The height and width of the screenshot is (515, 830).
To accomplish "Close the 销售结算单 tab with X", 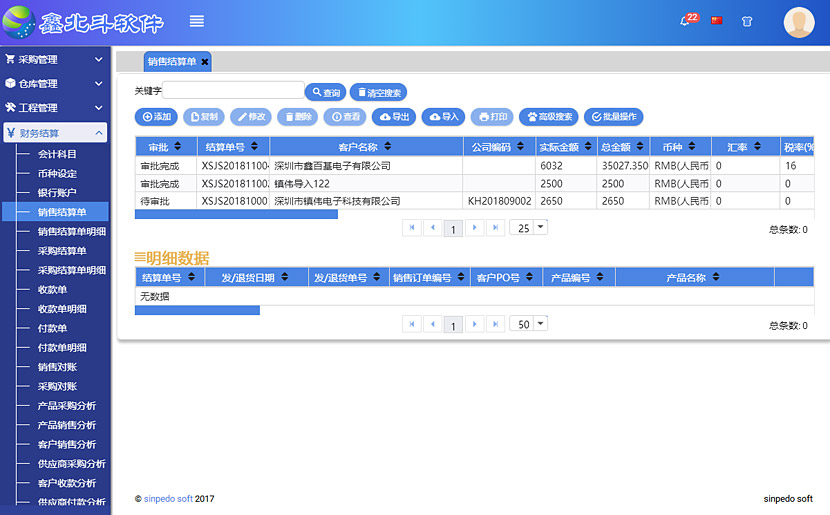I will [x=205, y=62].
